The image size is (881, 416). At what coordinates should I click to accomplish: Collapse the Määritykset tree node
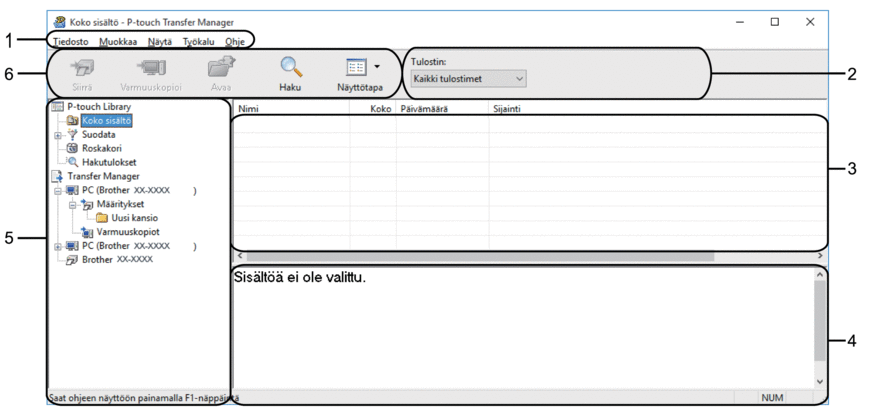[x=71, y=205]
